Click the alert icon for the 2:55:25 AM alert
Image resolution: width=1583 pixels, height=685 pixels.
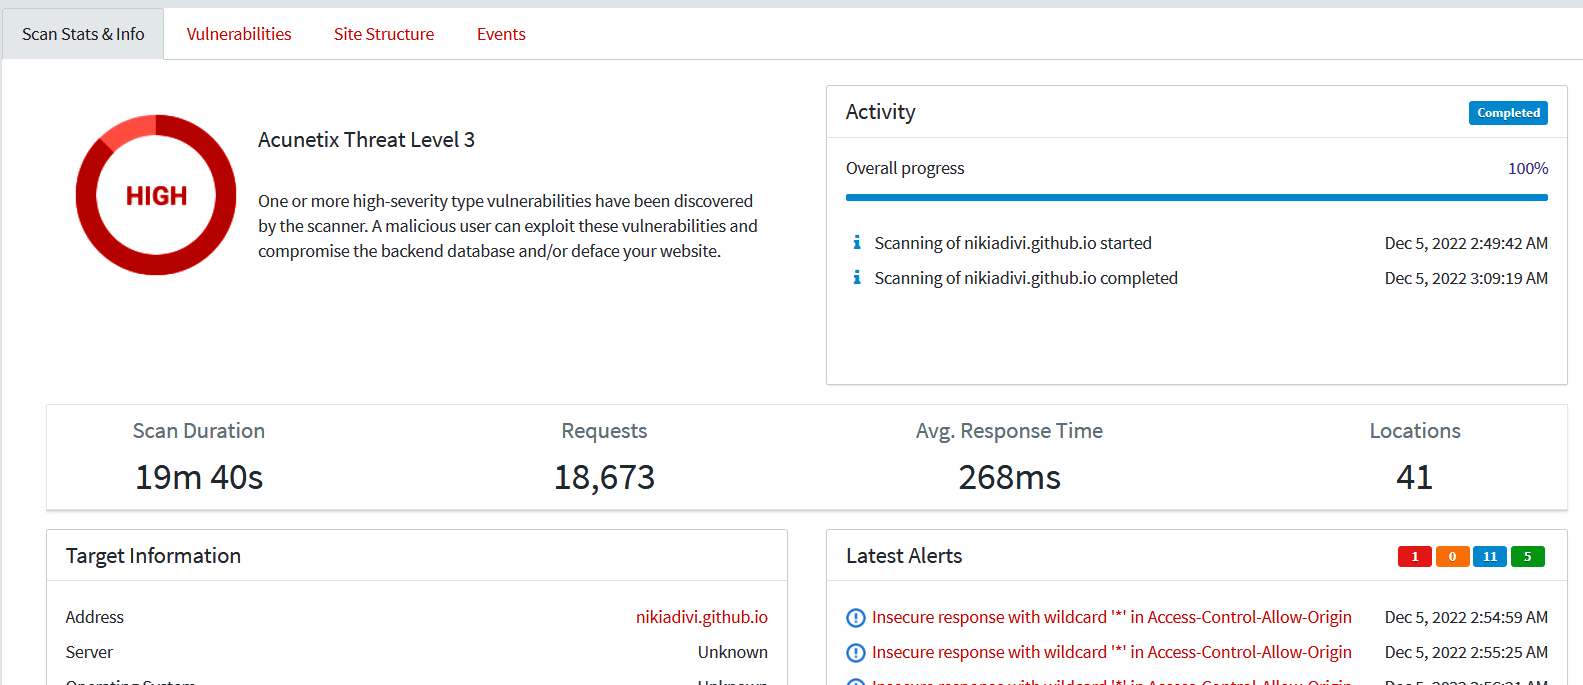856,653
